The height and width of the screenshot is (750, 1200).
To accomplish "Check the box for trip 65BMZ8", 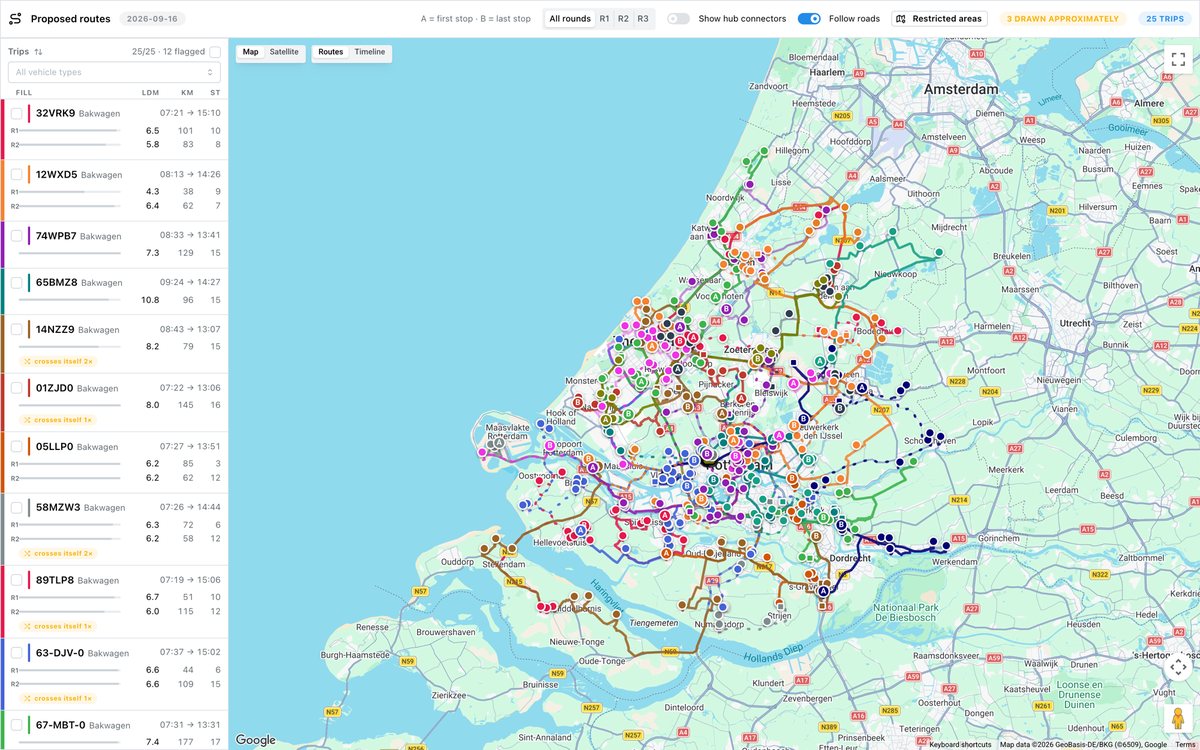I will coord(16,283).
